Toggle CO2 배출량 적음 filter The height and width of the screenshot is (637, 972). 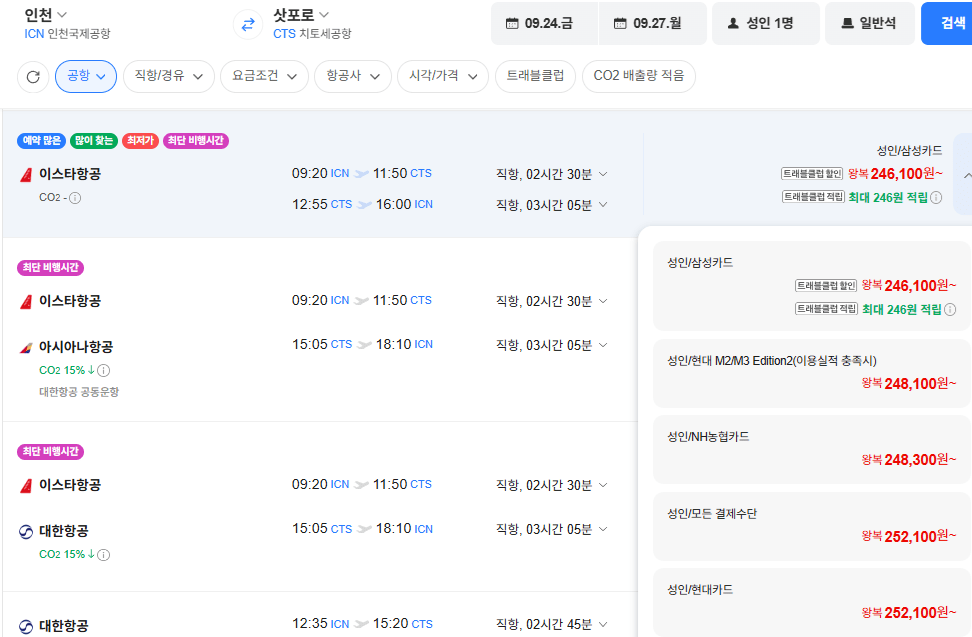click(x=638, y=76)
